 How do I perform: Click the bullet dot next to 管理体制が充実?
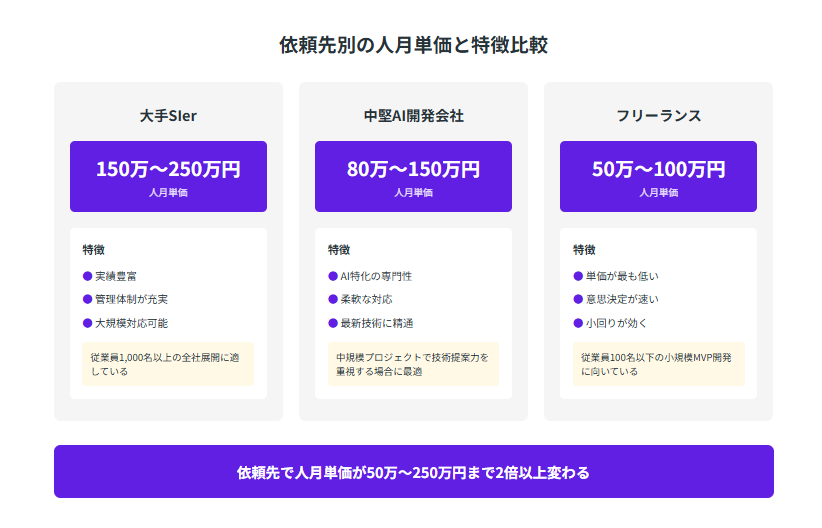(x=87, y=299)
